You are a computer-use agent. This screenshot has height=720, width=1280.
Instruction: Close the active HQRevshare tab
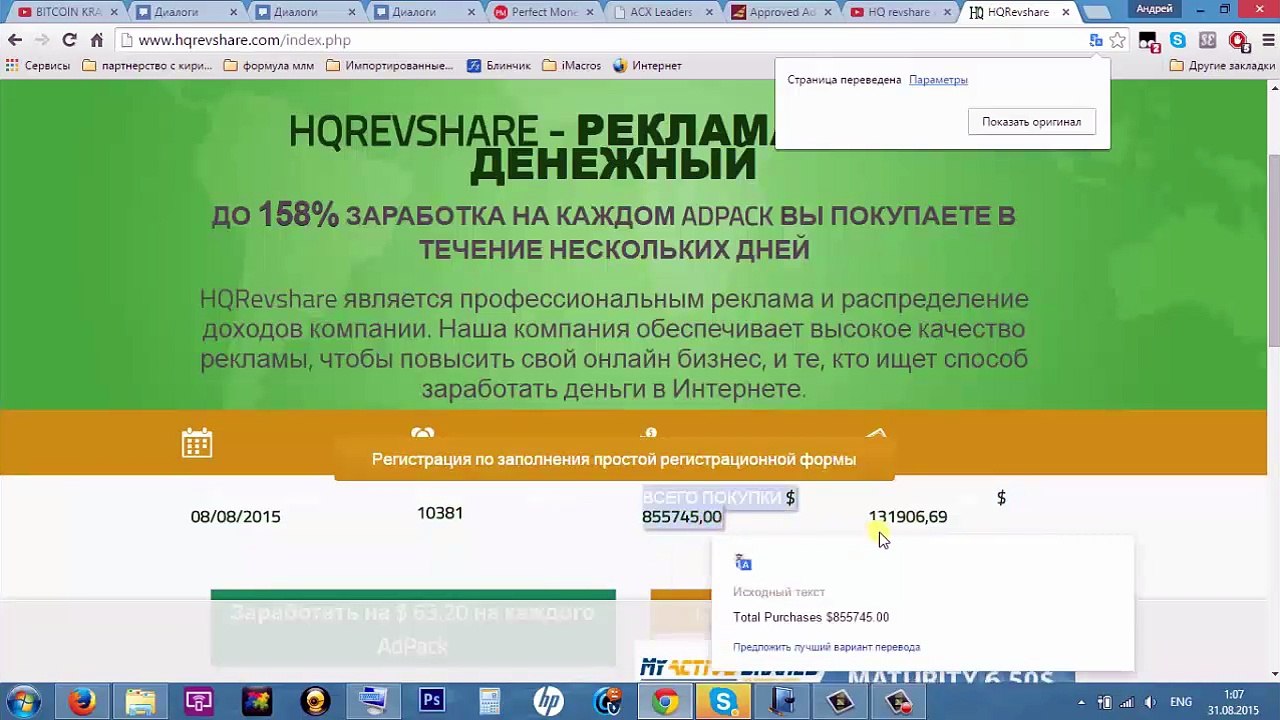coord(1066,12)
